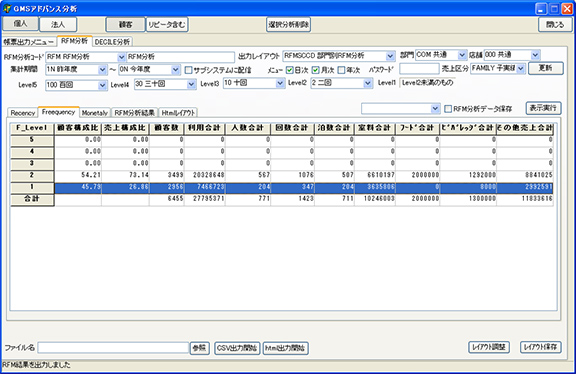This screenshot has height=374, width=576.
Task: Open the Level2 2 二回 dropdown
Action: click(x=368, y=83)
